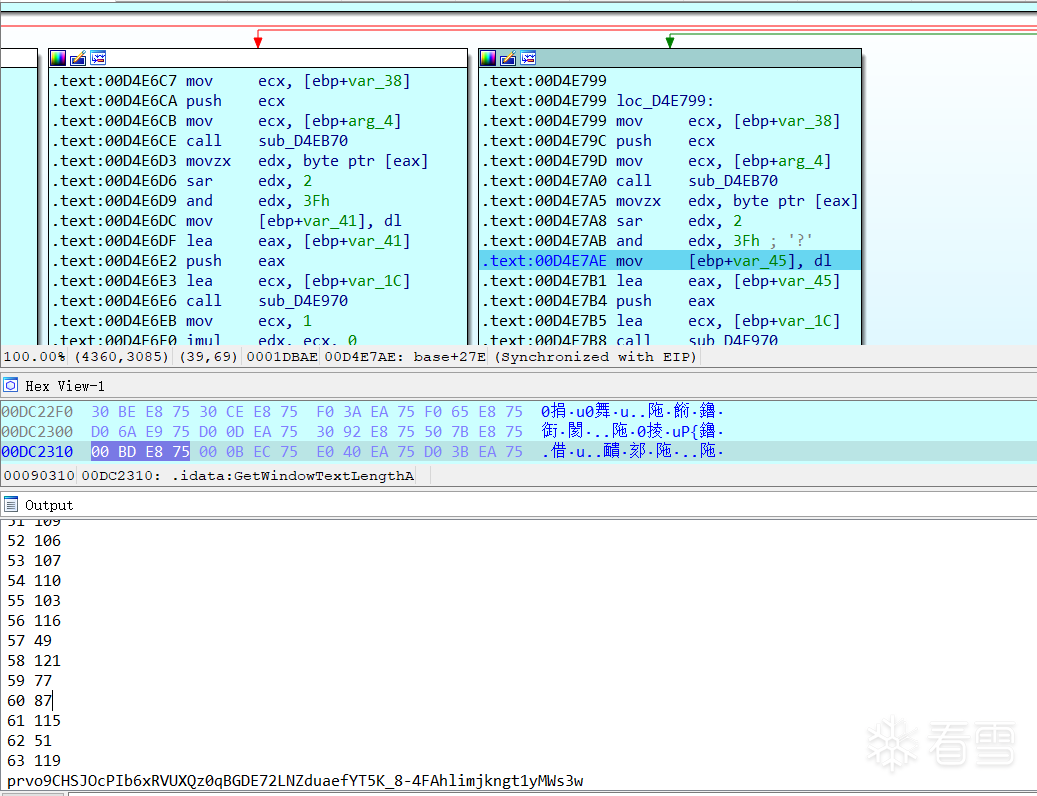This screenshot has width=1037, height=796.
Task: Click var_1C at address 00D4E6E3
Action: [375, 281]
